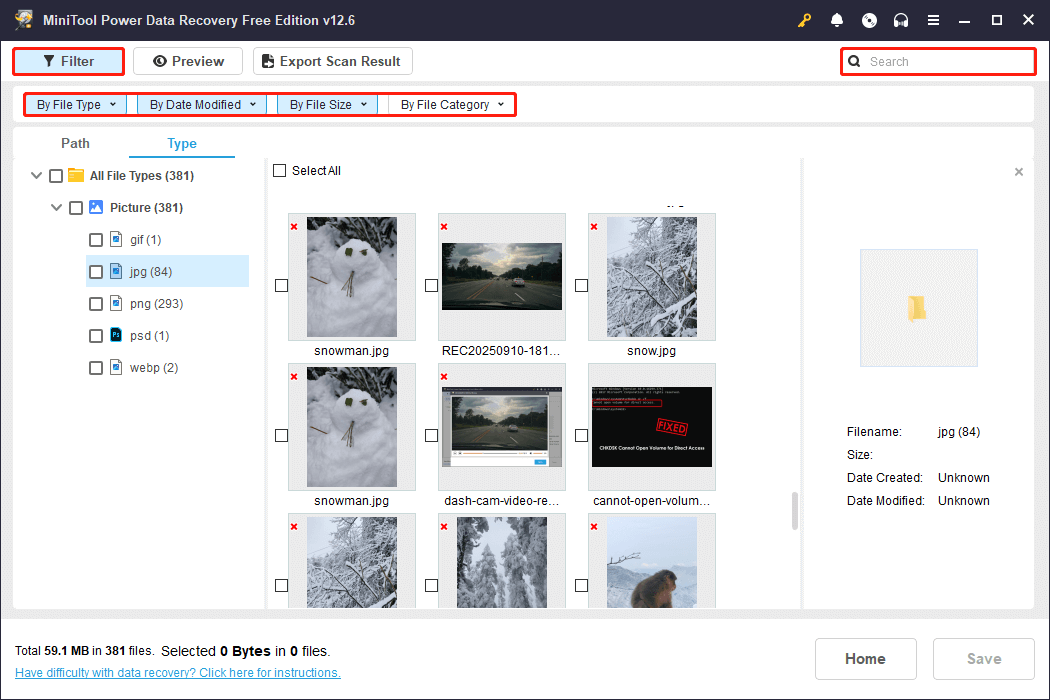This screenshot has height=700, width=1050.
Task: Switch to the Path tab
Action: pos(75,143)
